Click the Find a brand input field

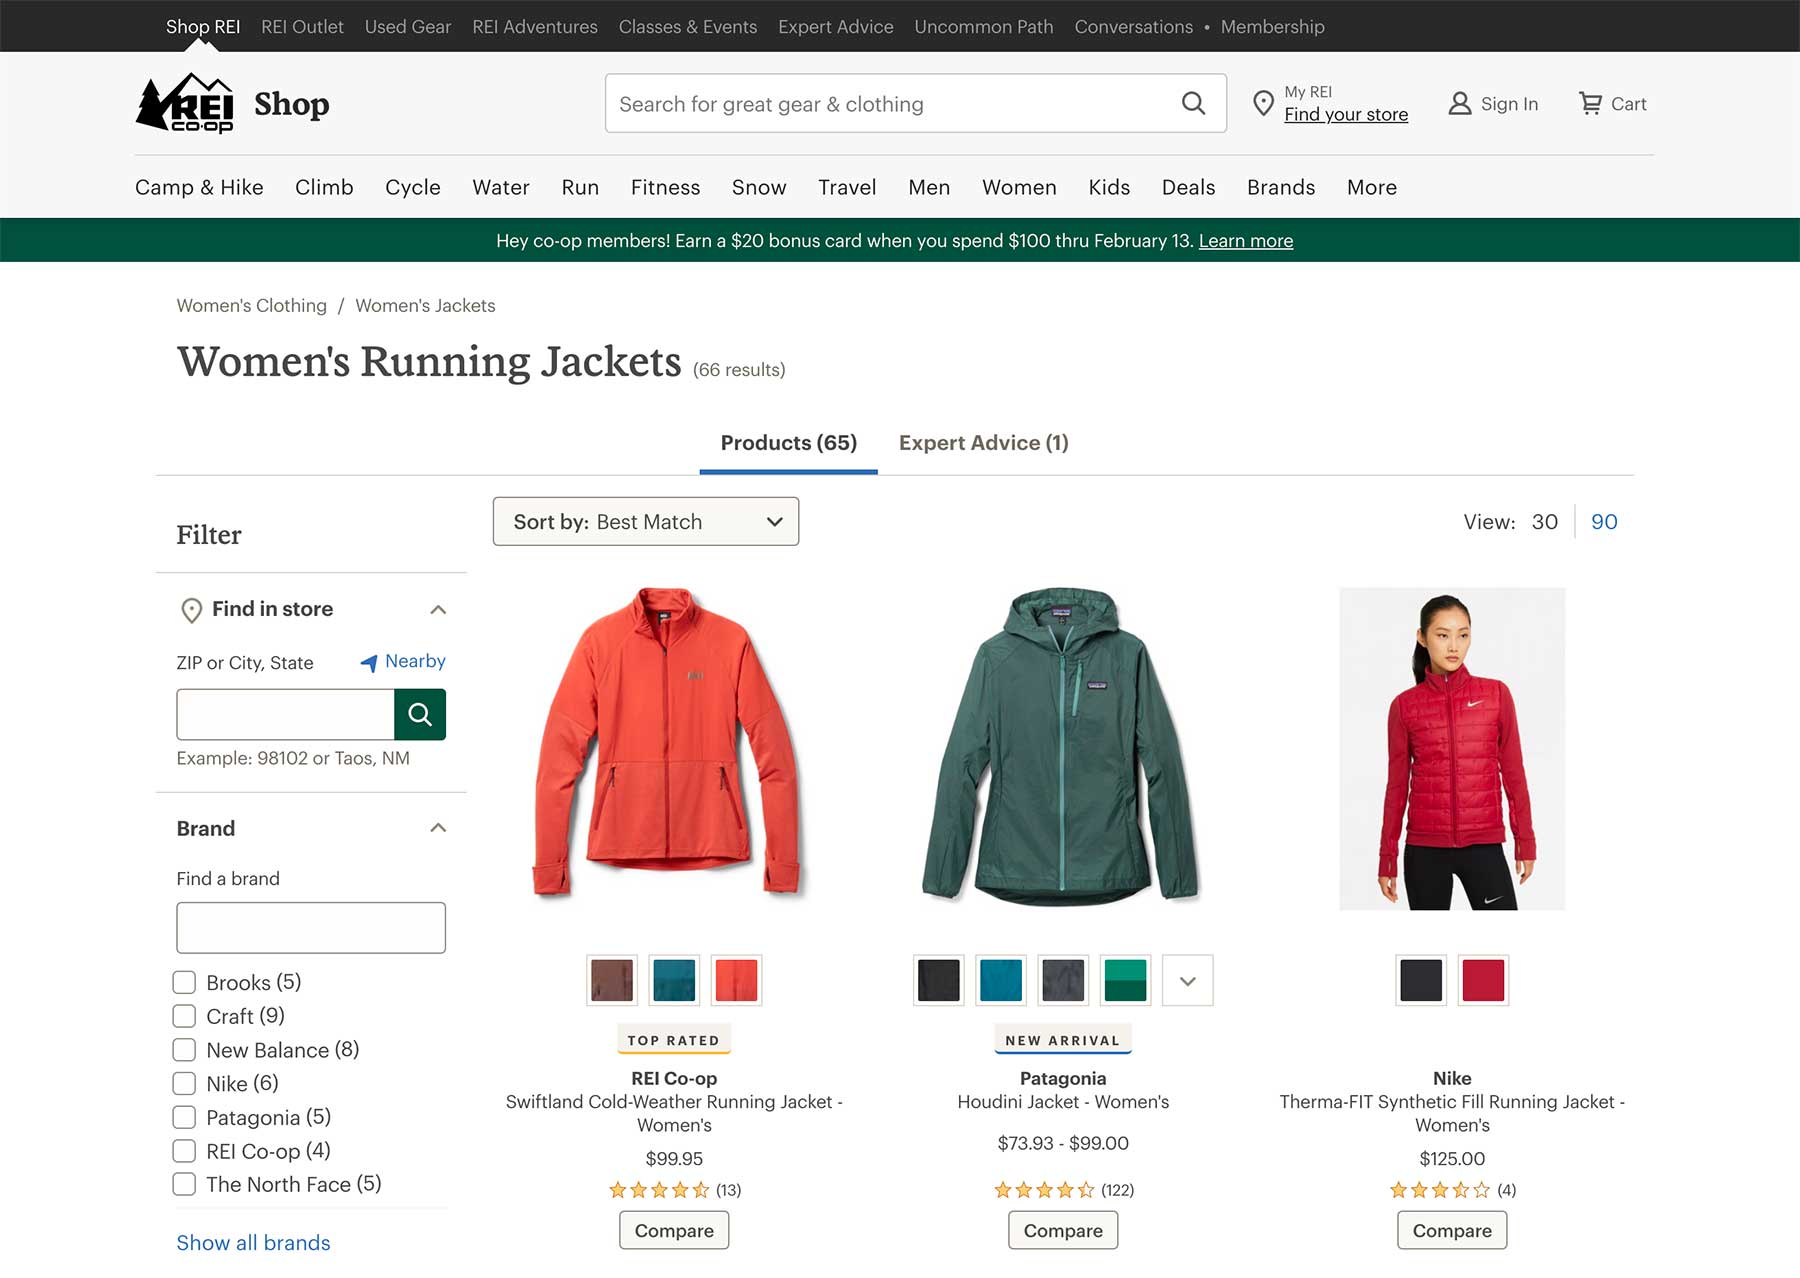(311, 928)
